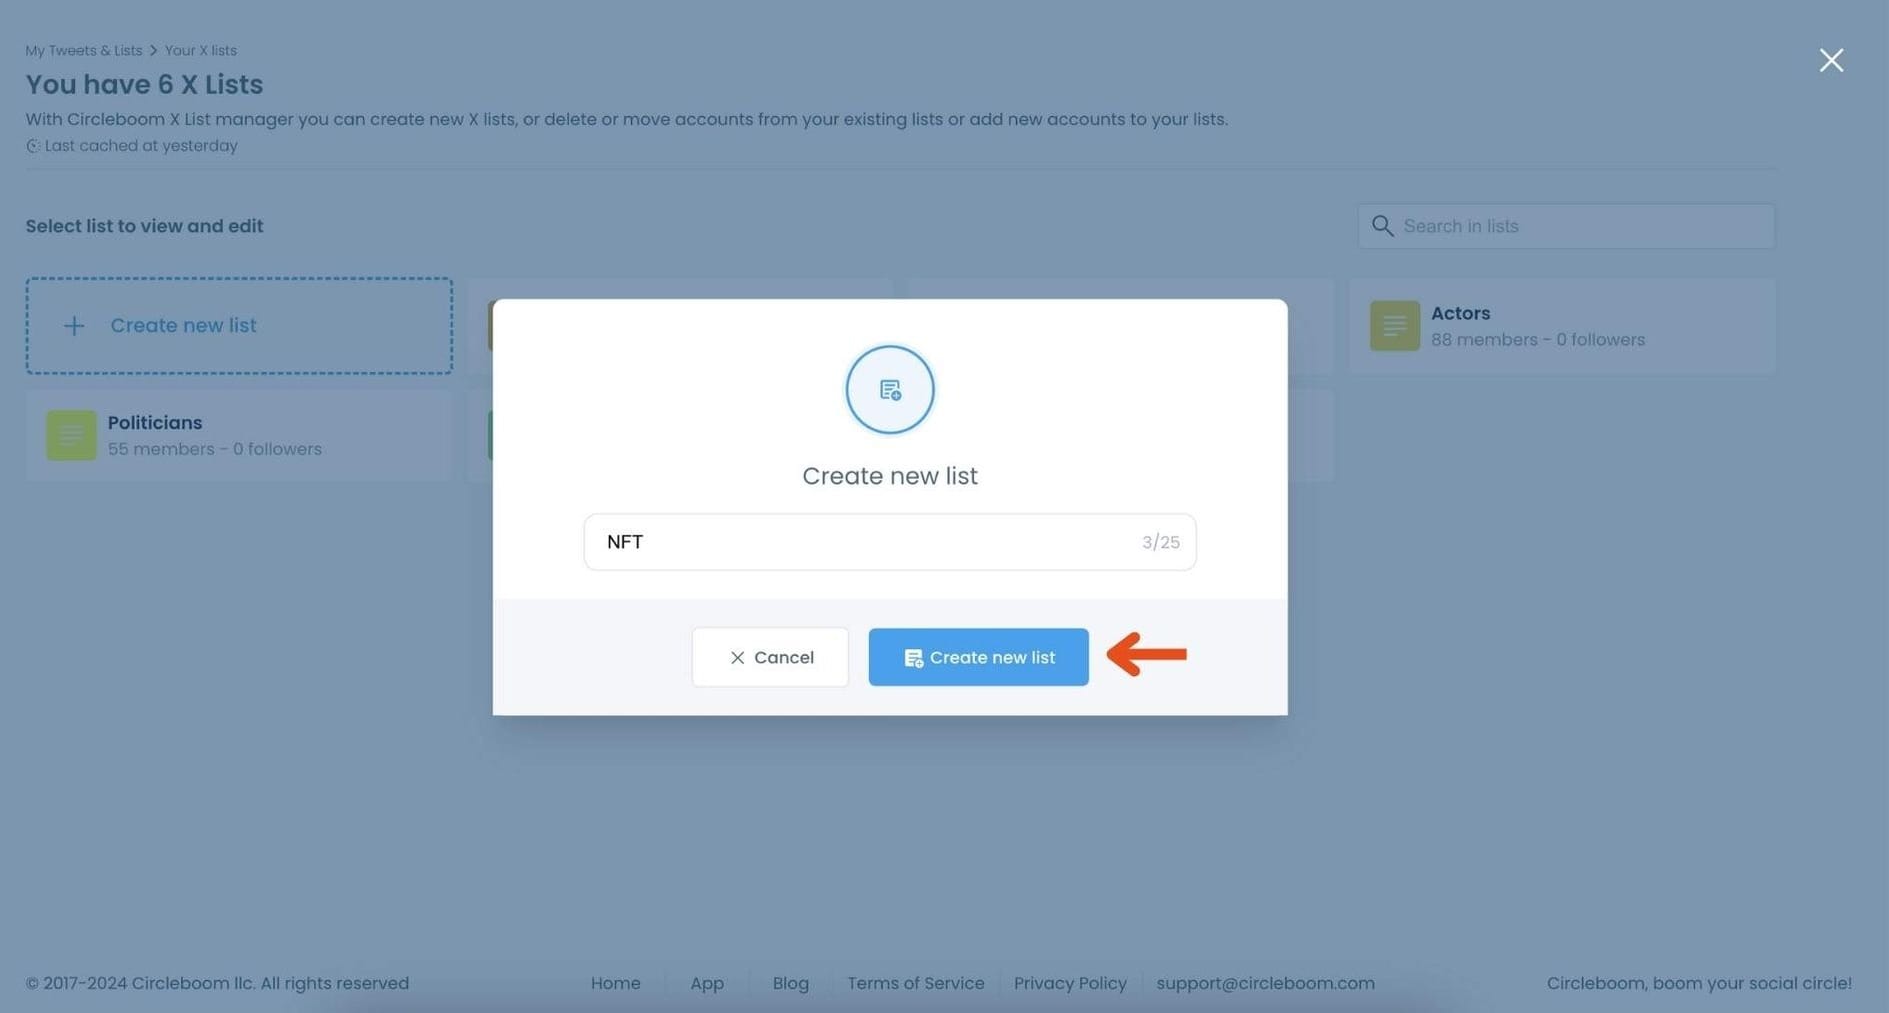The width and height of the screenshot is (1889, 1013).
Task: Click the Cancel button
Action: click(770, 657)
